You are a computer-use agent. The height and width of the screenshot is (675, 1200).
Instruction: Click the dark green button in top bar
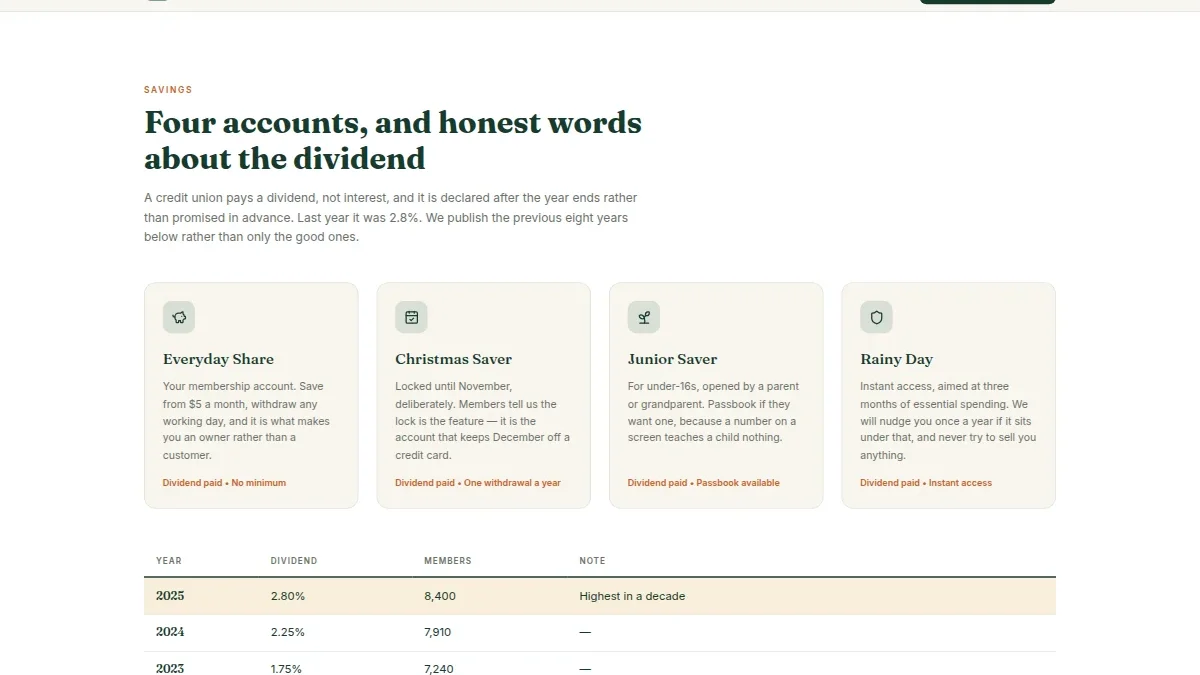click(987, 2)
